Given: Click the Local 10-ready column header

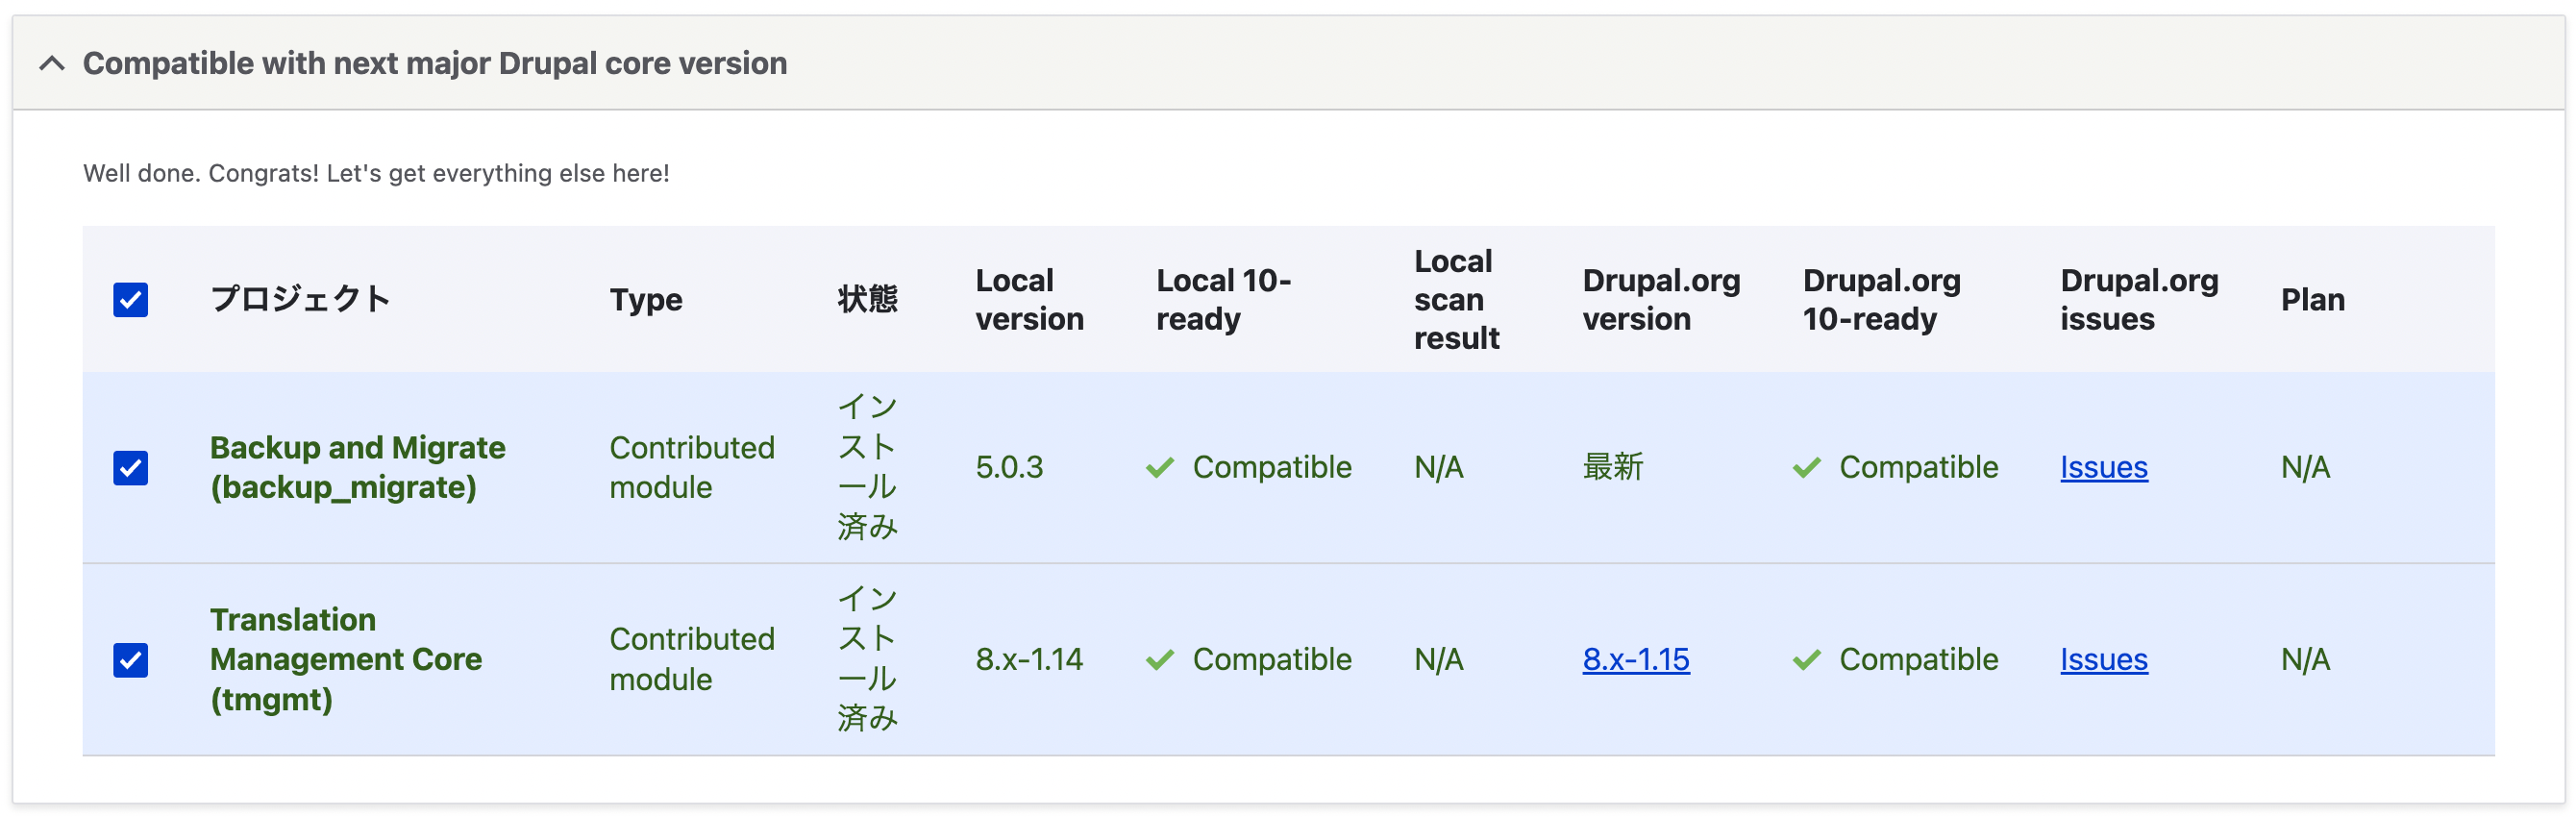Looking at the screenshot, I should [x=1223, y=299].
